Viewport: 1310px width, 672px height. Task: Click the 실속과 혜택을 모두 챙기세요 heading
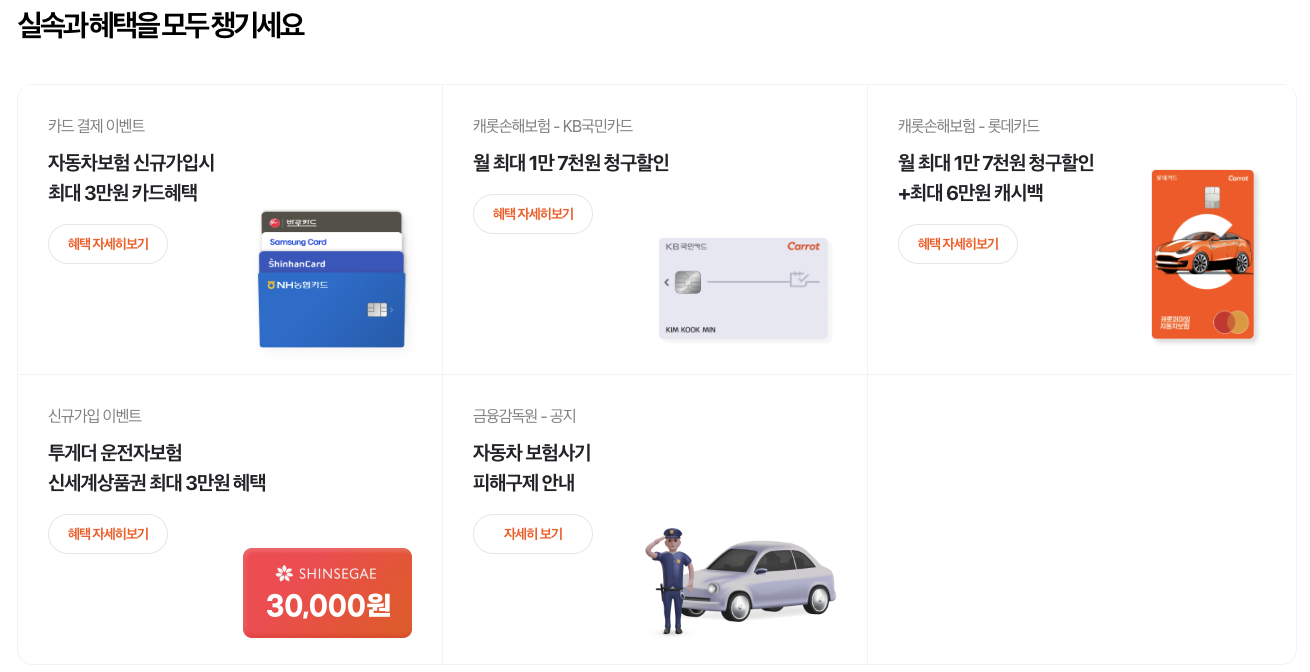(161, 25)
